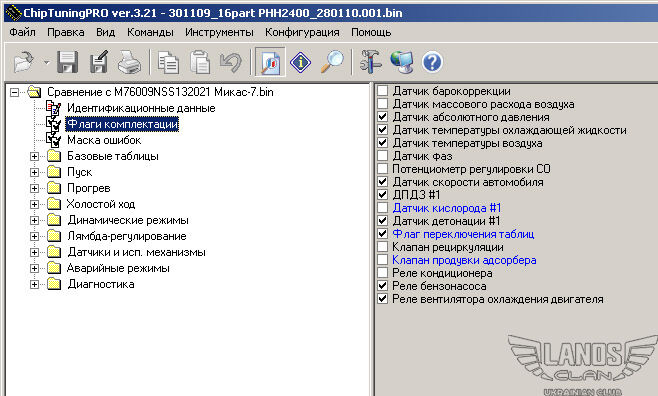Open the Конфигурация menu
The width and height of the screenshot is (658, 396).
click(302, 32)
